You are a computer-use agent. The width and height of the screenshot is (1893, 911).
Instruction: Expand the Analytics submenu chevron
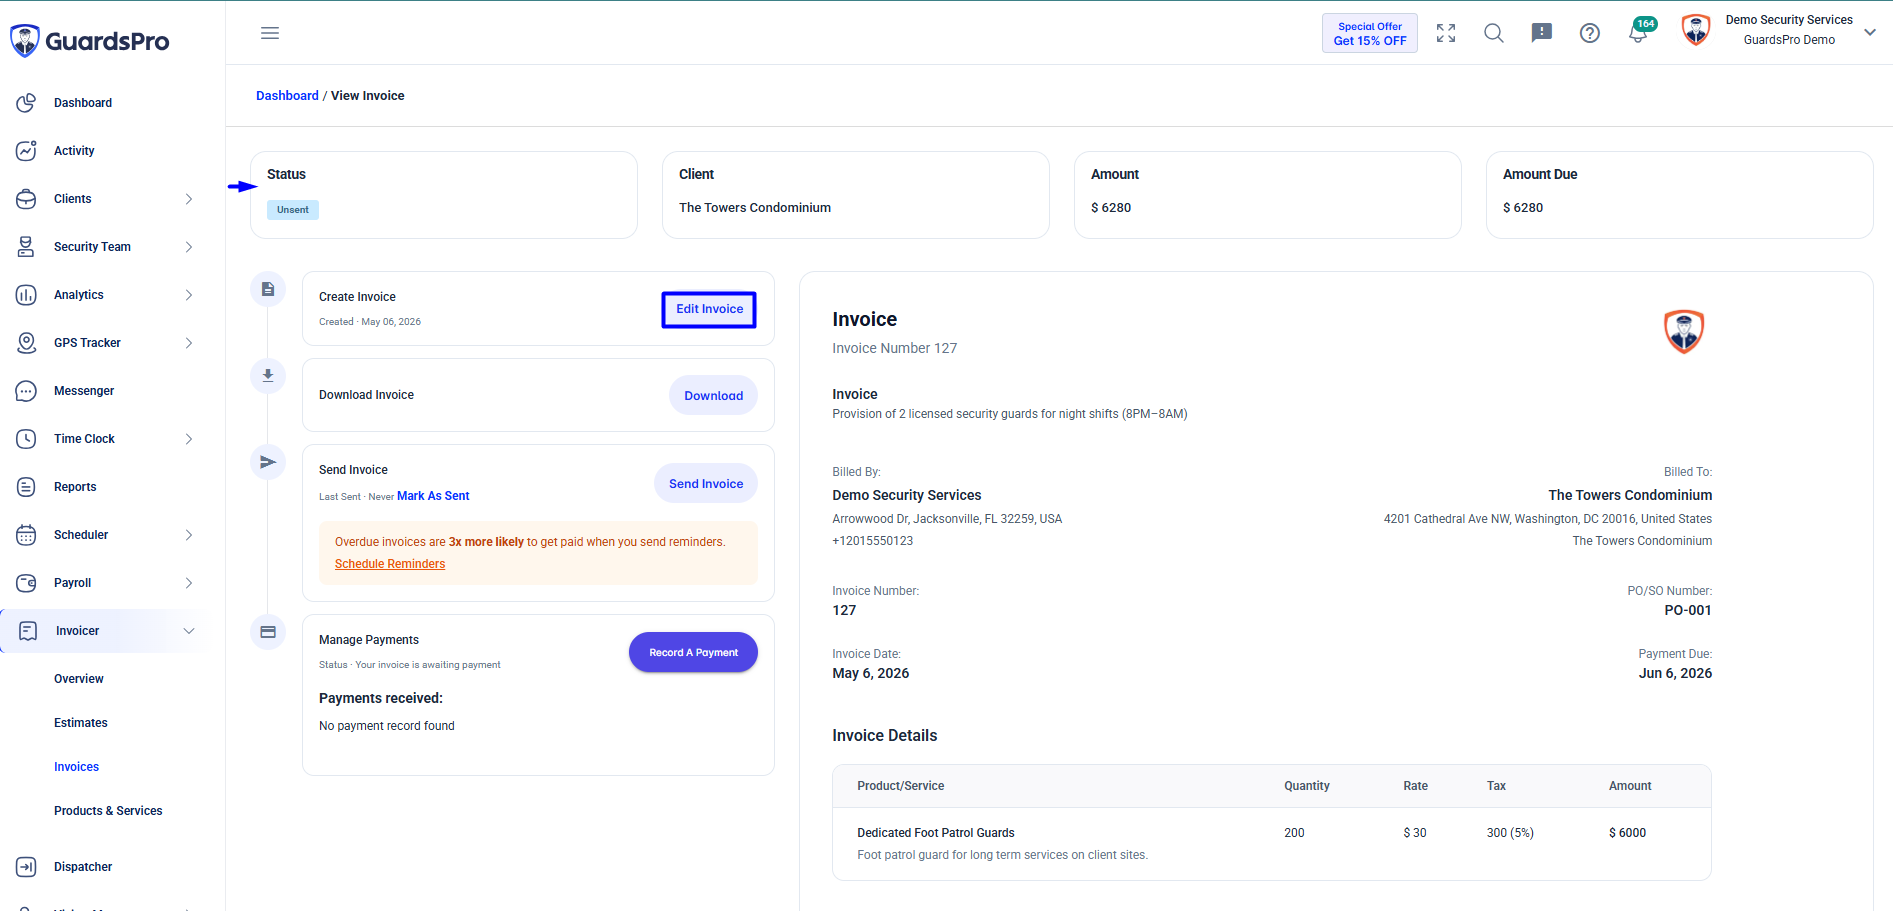[189, 295]
